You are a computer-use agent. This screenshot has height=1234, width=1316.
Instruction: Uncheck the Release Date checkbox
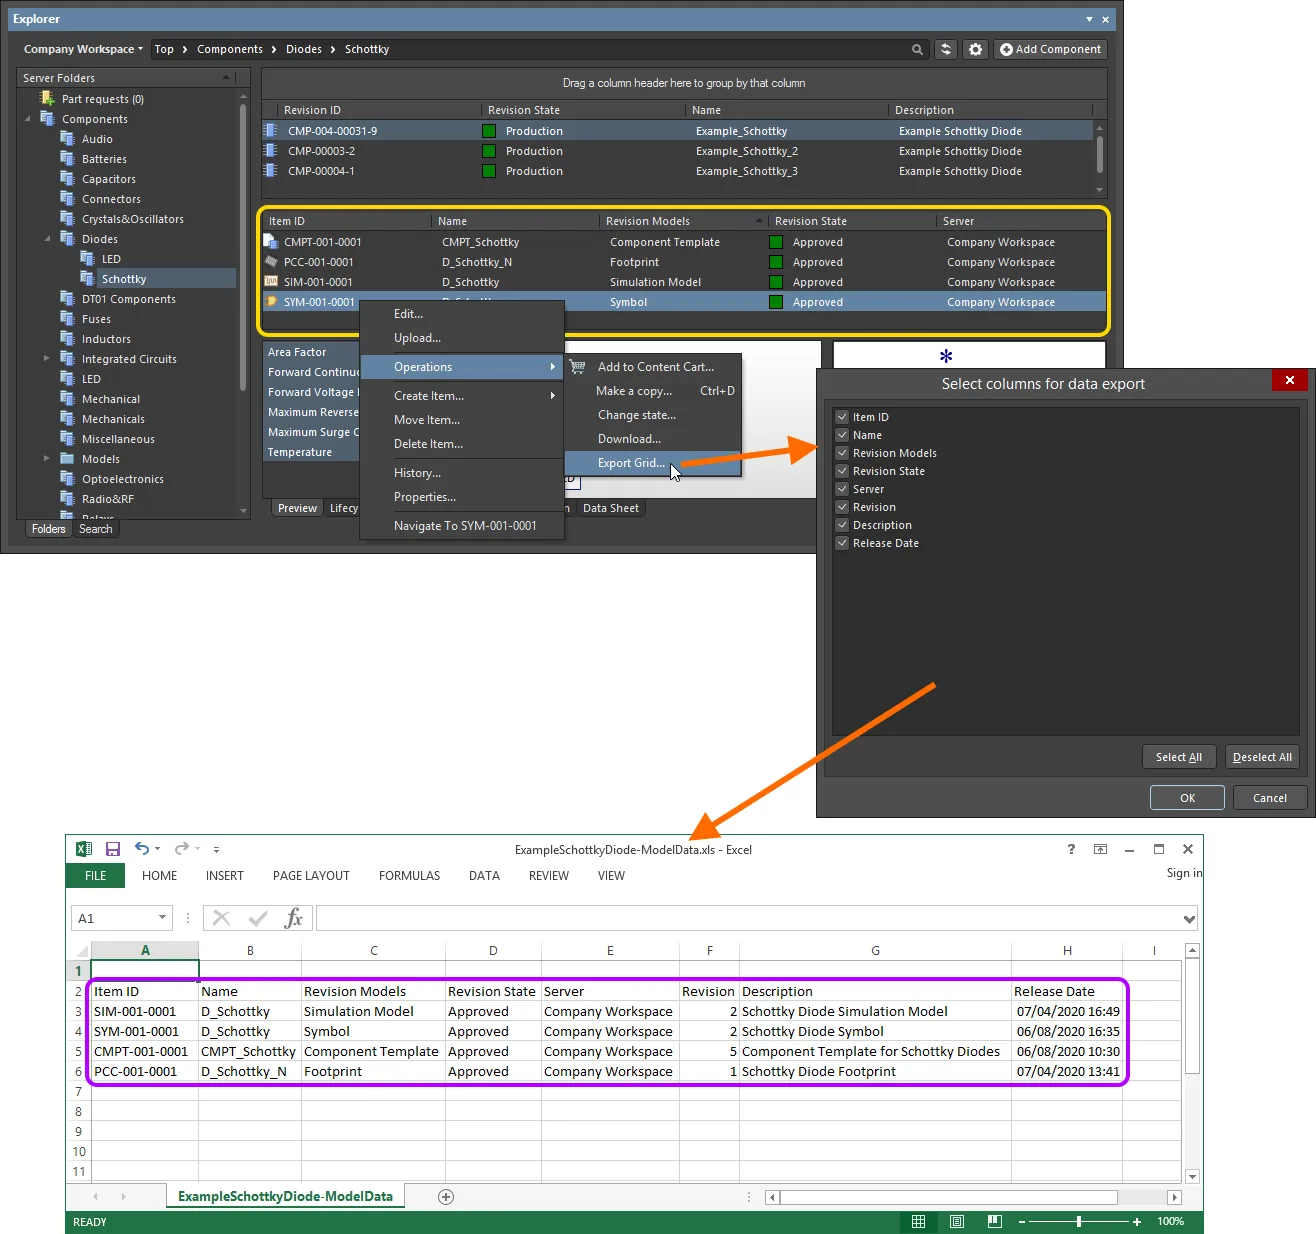click(842, 543)
